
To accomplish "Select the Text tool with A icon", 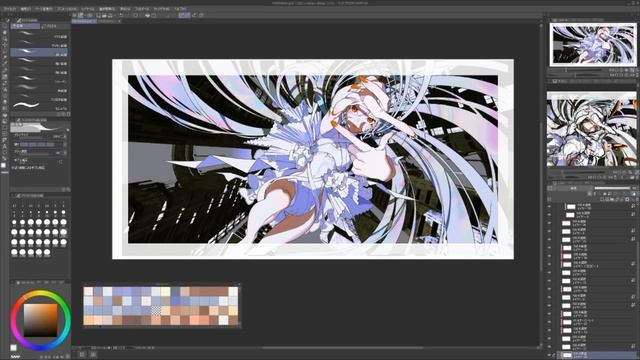I will coord(4,145).
